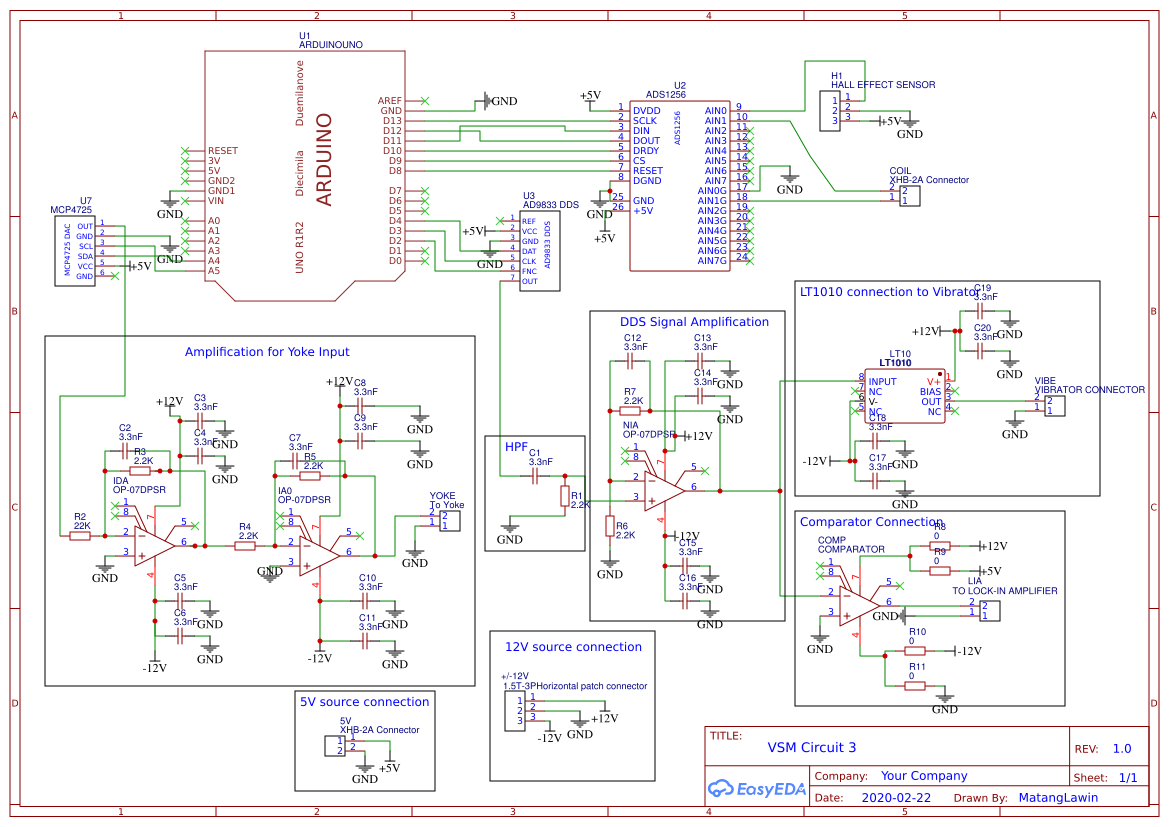This screenshot has height=827, width=1169.
Task: Select the Drawn By MatangLawin text
Action: click(x=1060, y=797)
